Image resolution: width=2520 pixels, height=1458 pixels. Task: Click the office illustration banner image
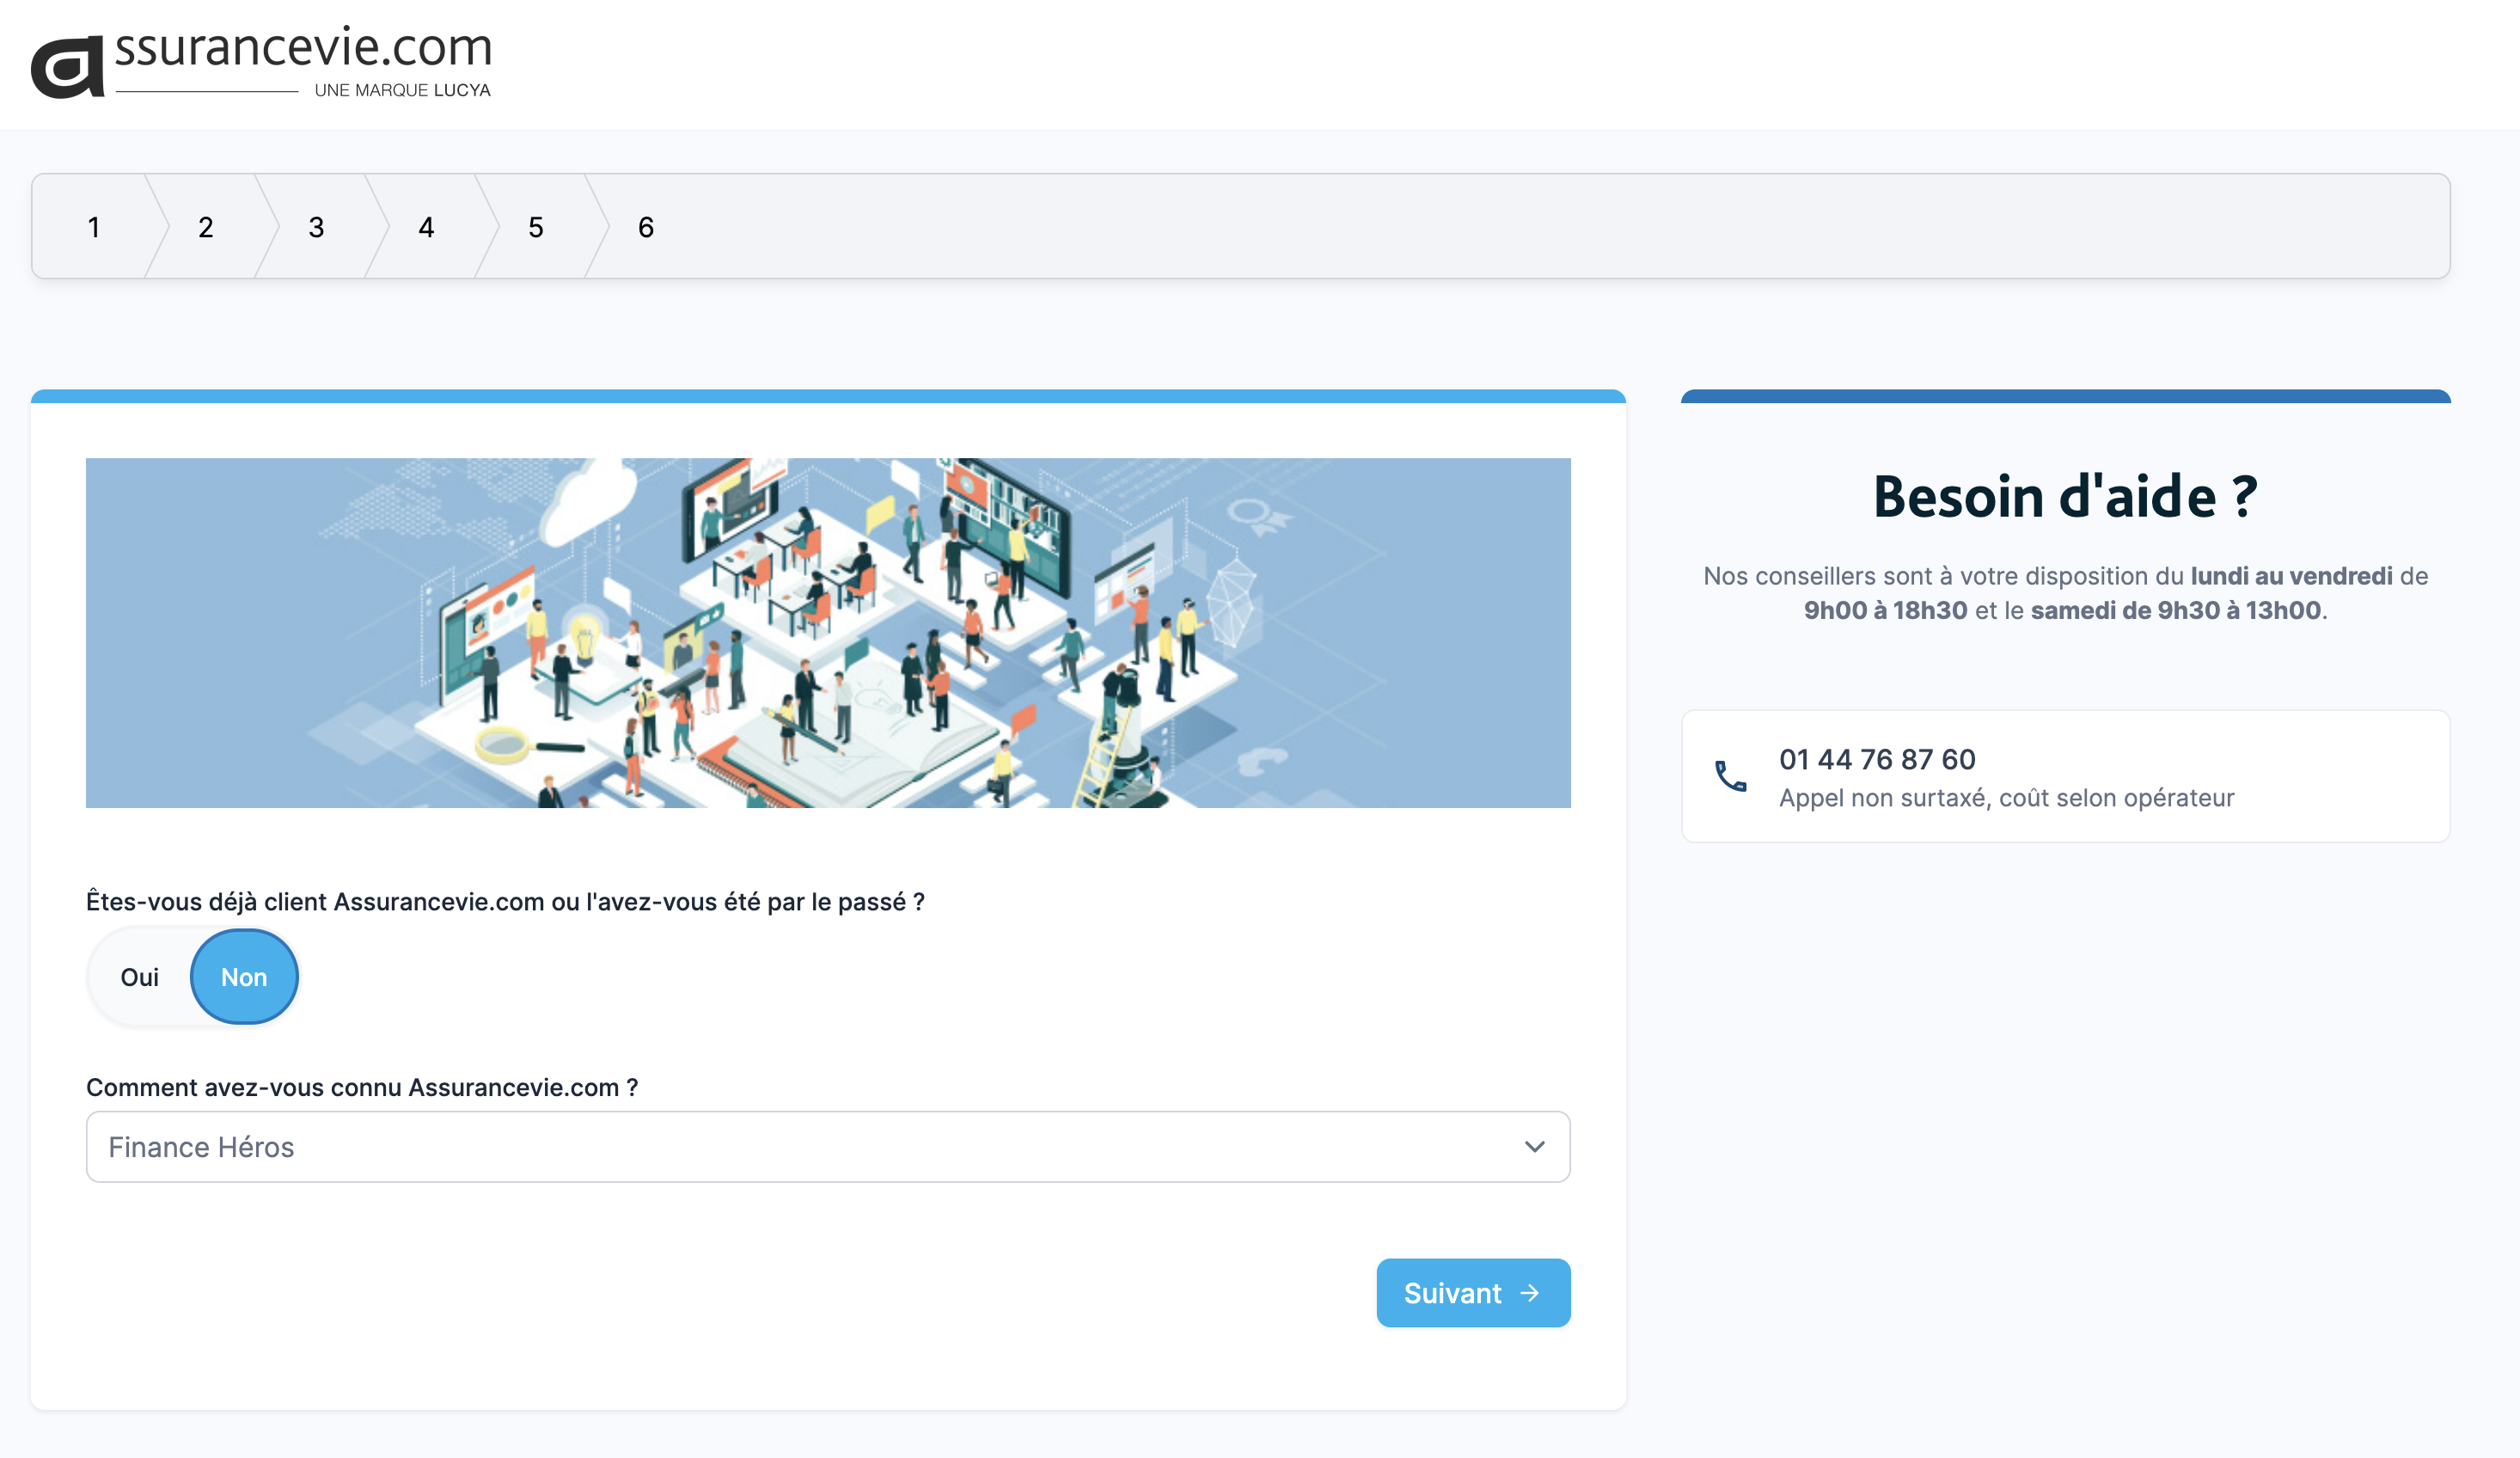pyautogui.click(x=827, y=632)
